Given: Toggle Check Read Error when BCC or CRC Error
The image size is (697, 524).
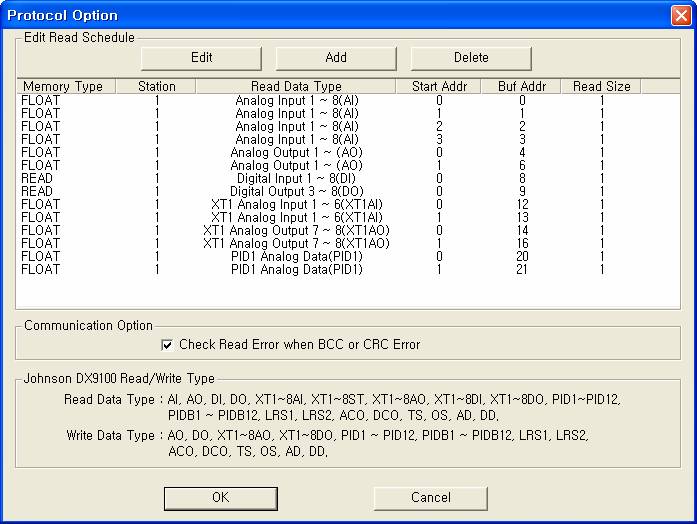Looking at the screenshot, I should (x=168, y=345).
